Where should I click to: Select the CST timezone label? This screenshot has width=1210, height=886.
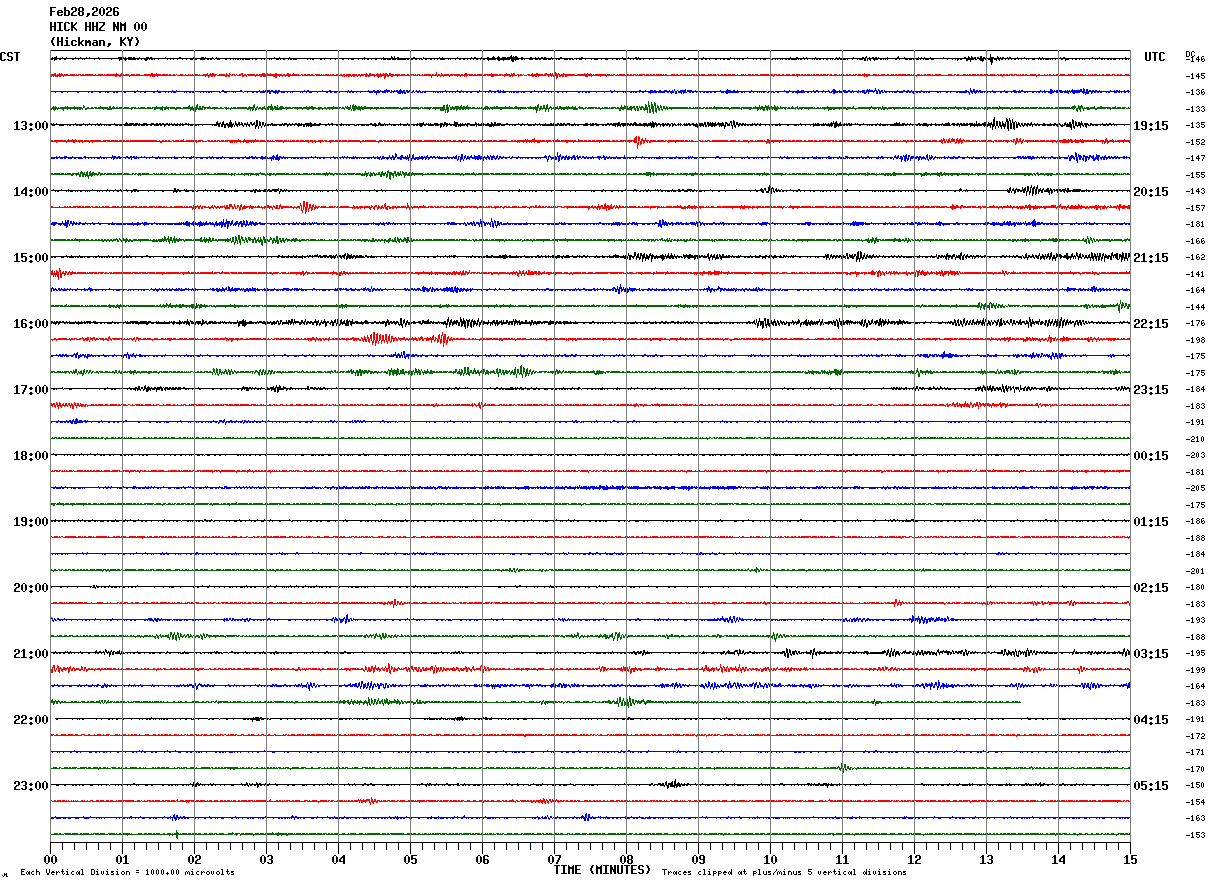pos(10,57)
